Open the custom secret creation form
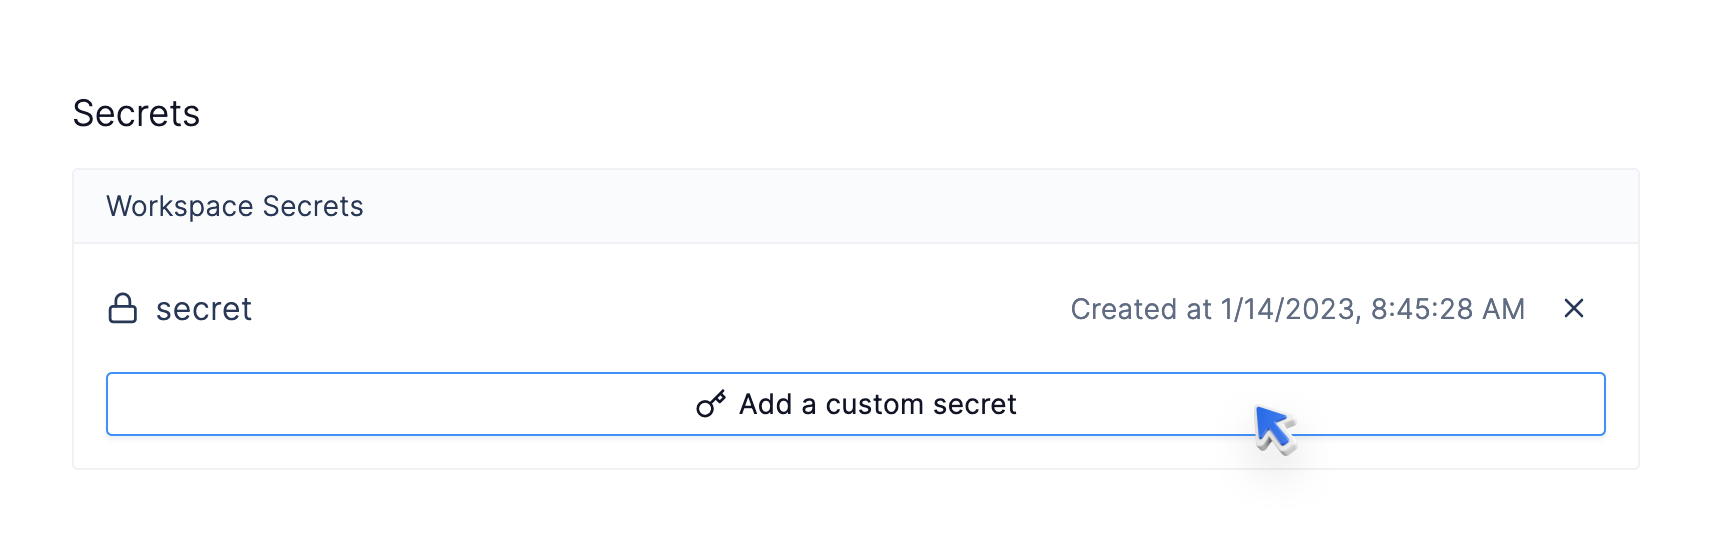This screenshot has height=558, width=1724. [x=855, y=404]
